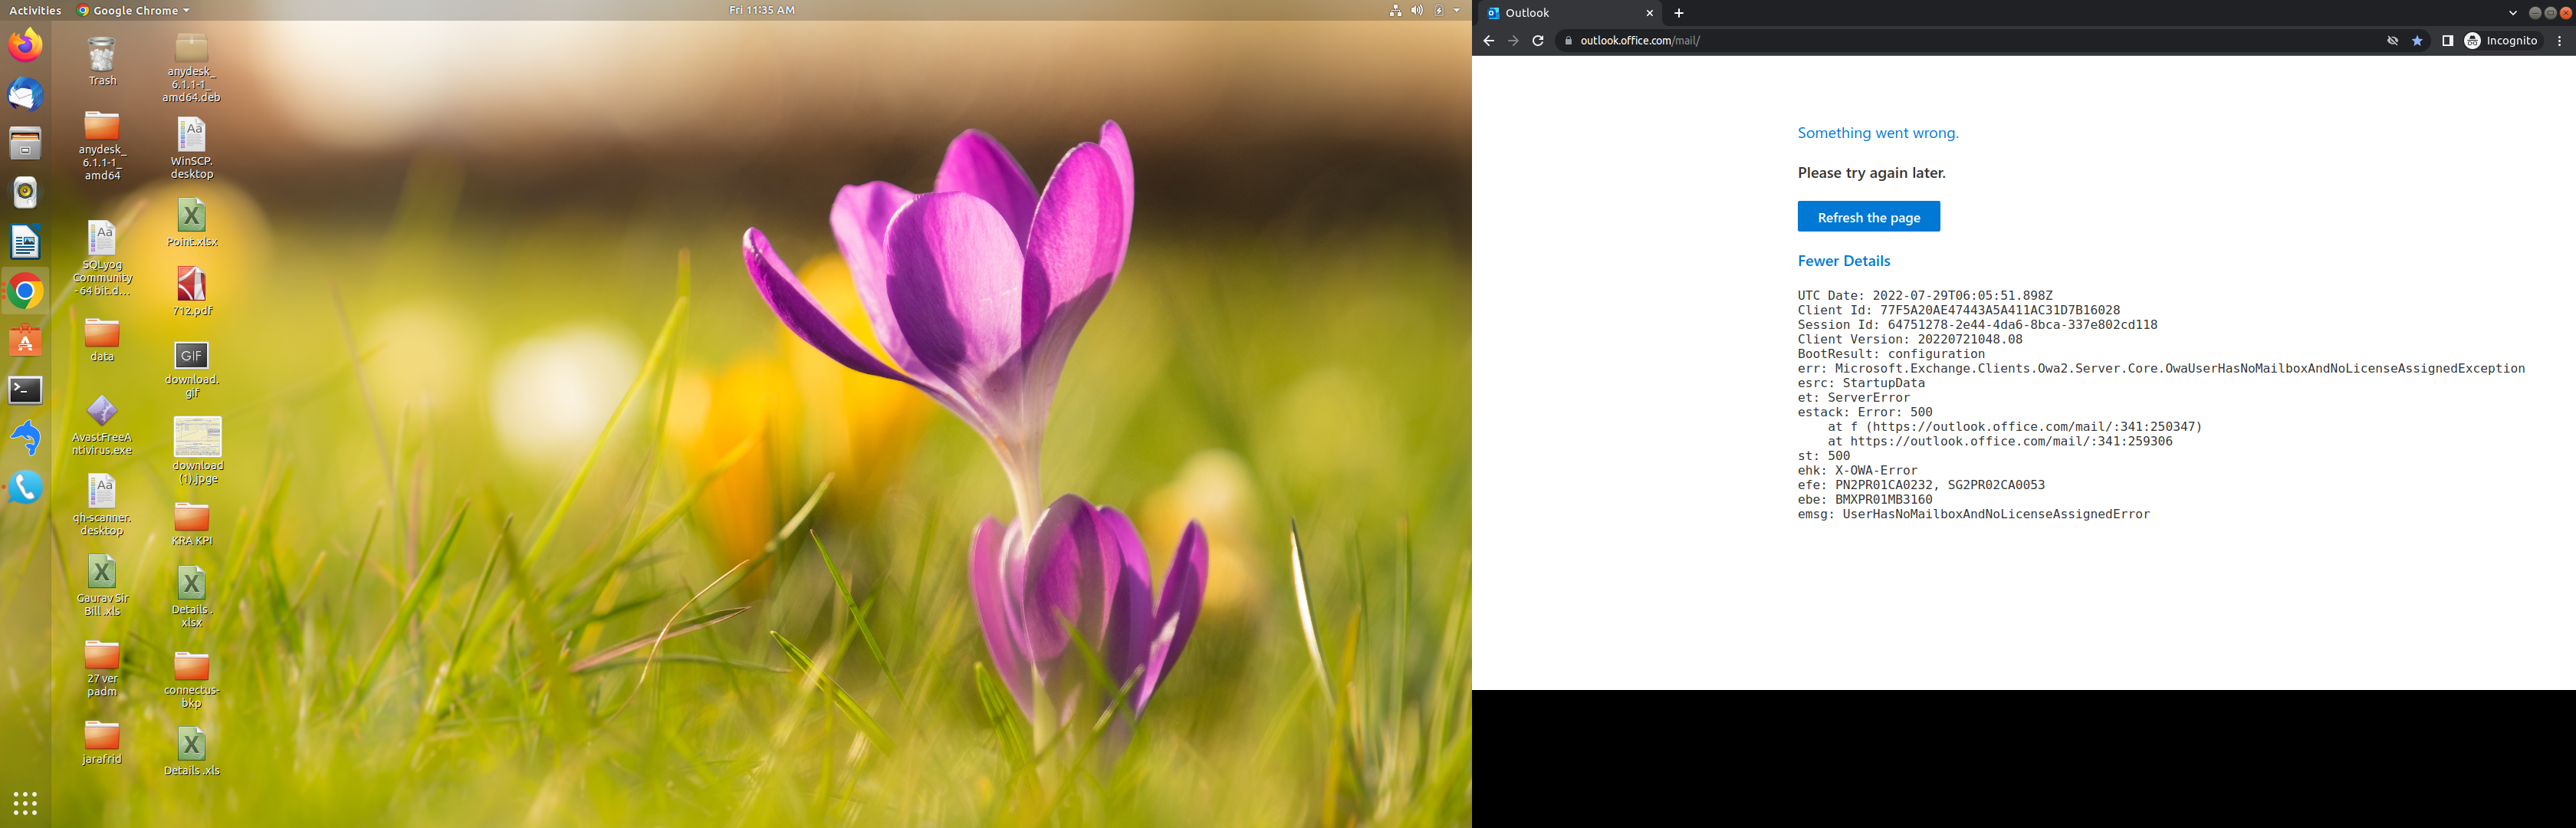Show all applications grid
This screenshot has height=828, width=2576.
point(25,802)
